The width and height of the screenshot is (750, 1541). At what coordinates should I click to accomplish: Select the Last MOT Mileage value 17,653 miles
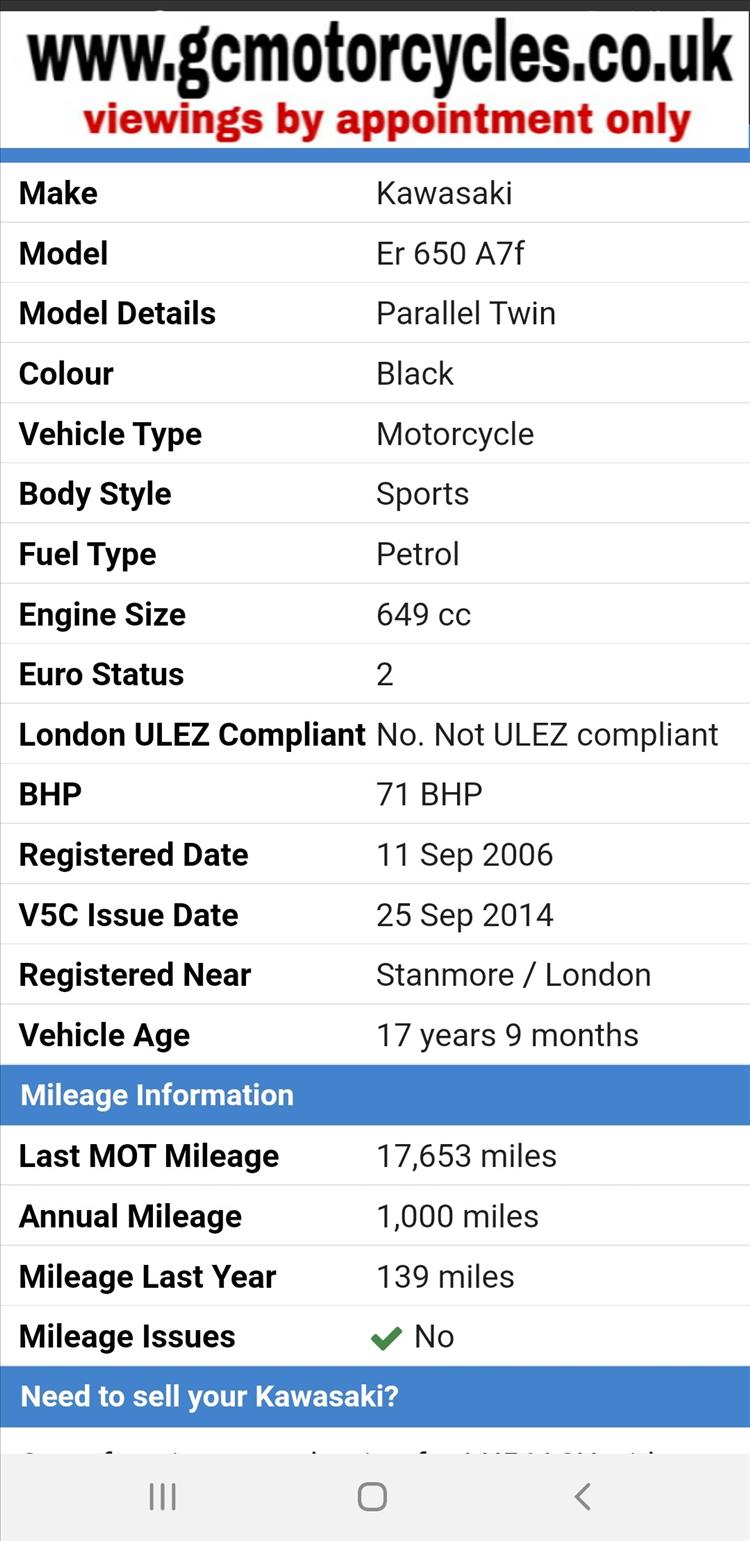[x=466, y=1156]
